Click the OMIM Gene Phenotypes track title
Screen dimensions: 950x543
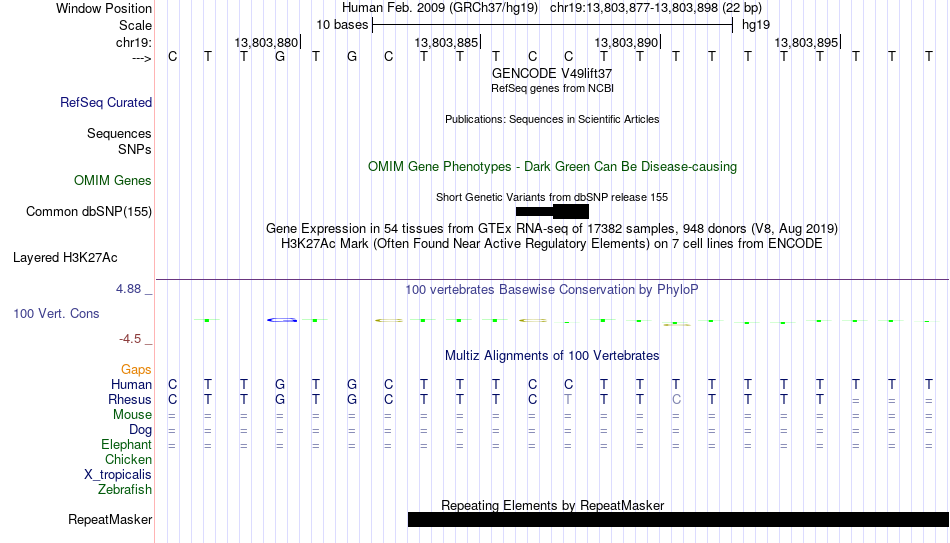pyautogui.click(x=552, y=167)
